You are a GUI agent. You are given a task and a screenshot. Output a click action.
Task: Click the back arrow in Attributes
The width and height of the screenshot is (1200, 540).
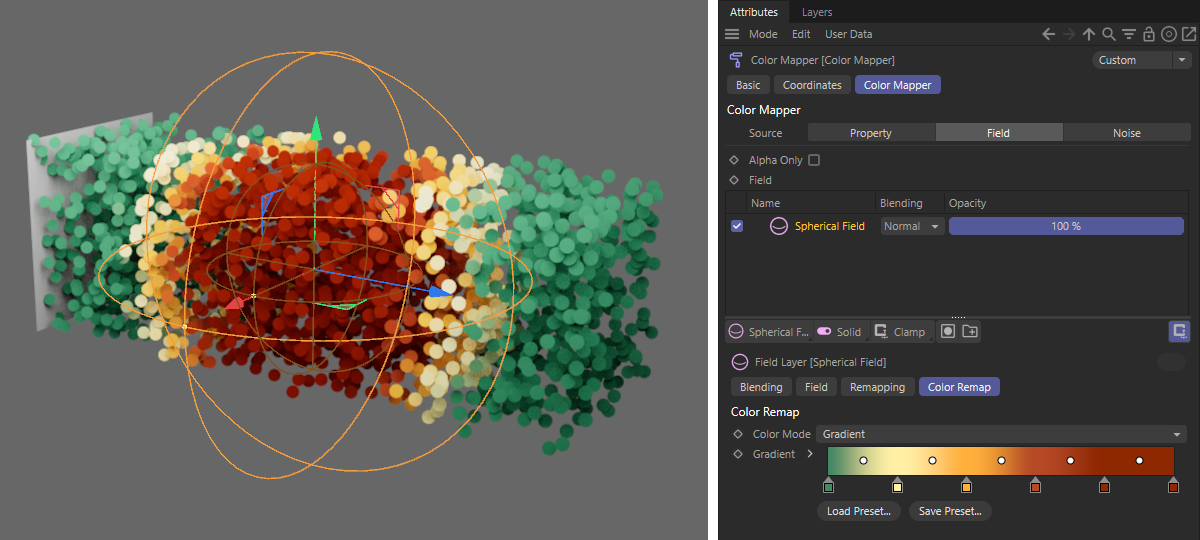pyautogui.click(x=1048, y=34)
